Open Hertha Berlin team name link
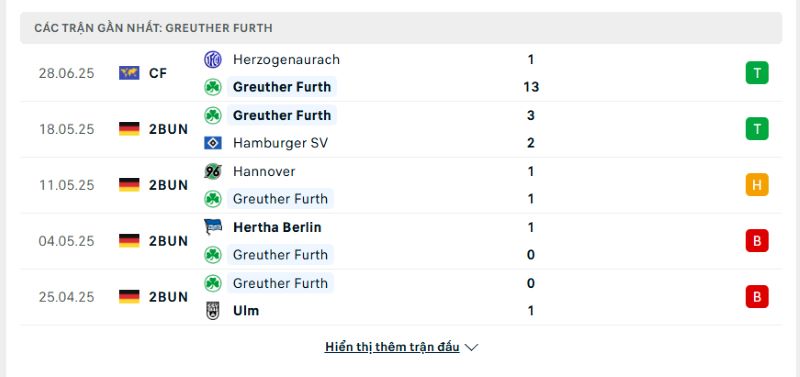 [x=277, y=227]
